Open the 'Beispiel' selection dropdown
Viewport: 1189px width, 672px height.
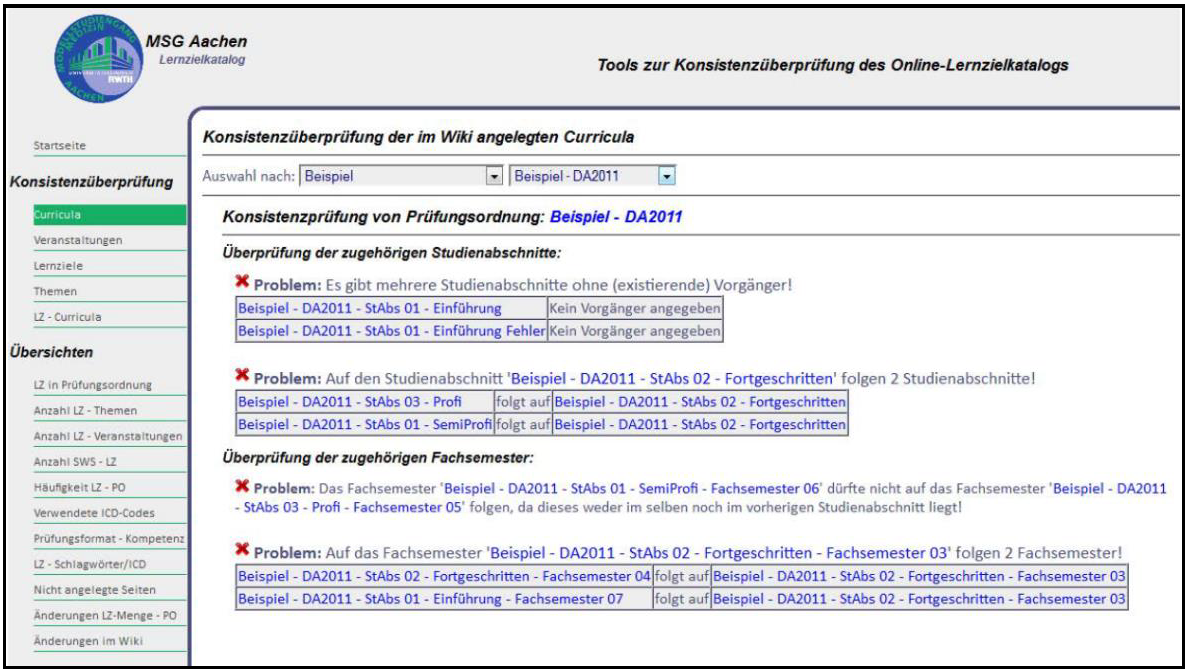490,177
